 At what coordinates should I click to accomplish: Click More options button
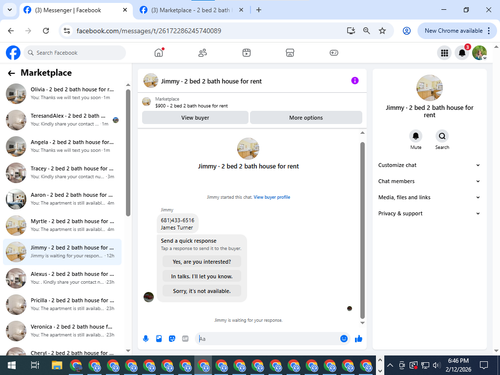click(x=306, y=118)
